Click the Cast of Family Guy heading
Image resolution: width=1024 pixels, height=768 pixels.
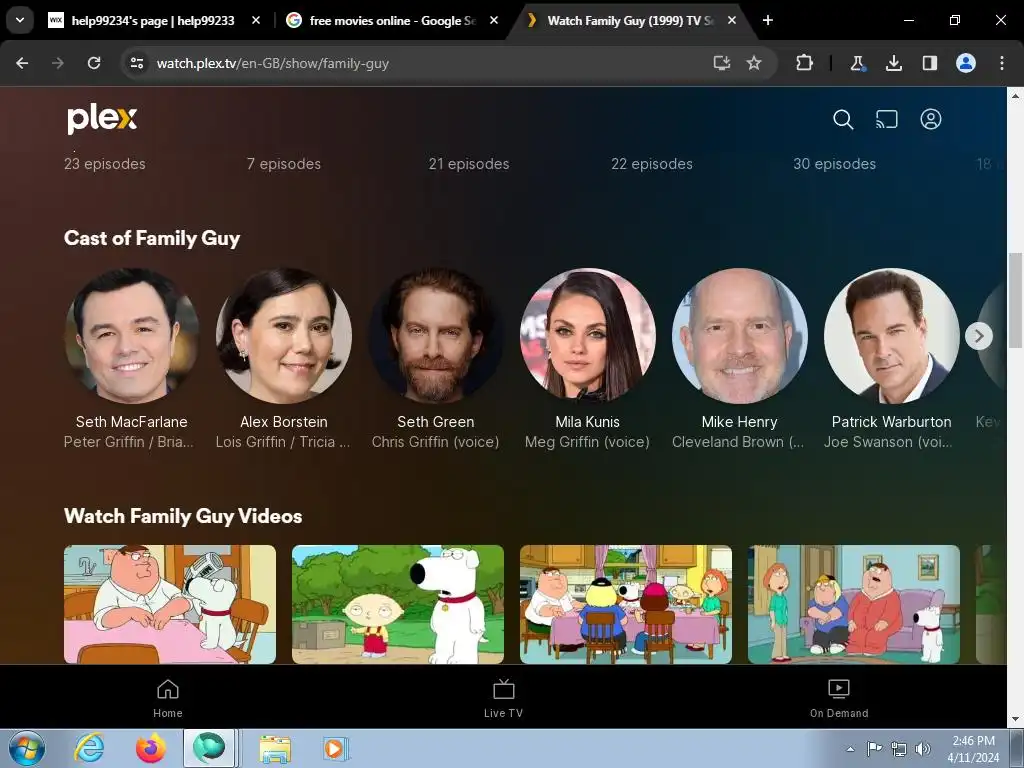click(152, 238)
